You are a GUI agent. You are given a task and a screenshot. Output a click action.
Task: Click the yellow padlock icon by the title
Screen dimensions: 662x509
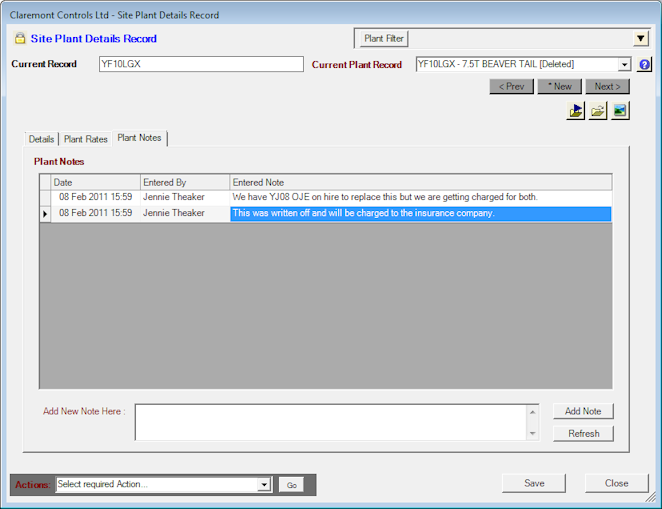pos(20,39)
